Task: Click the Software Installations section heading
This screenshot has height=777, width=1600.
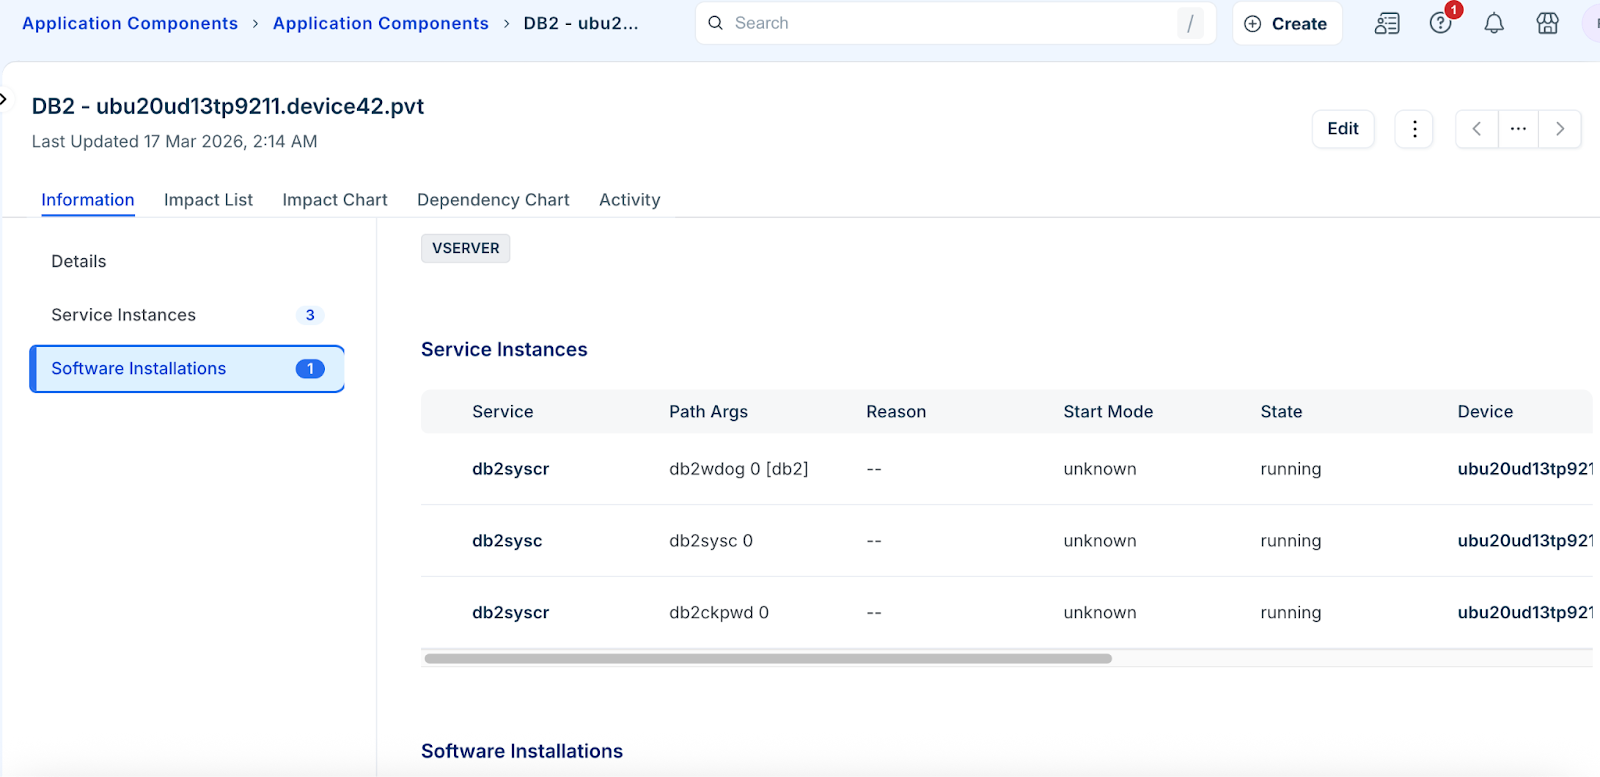Action: tap(522, 752)
